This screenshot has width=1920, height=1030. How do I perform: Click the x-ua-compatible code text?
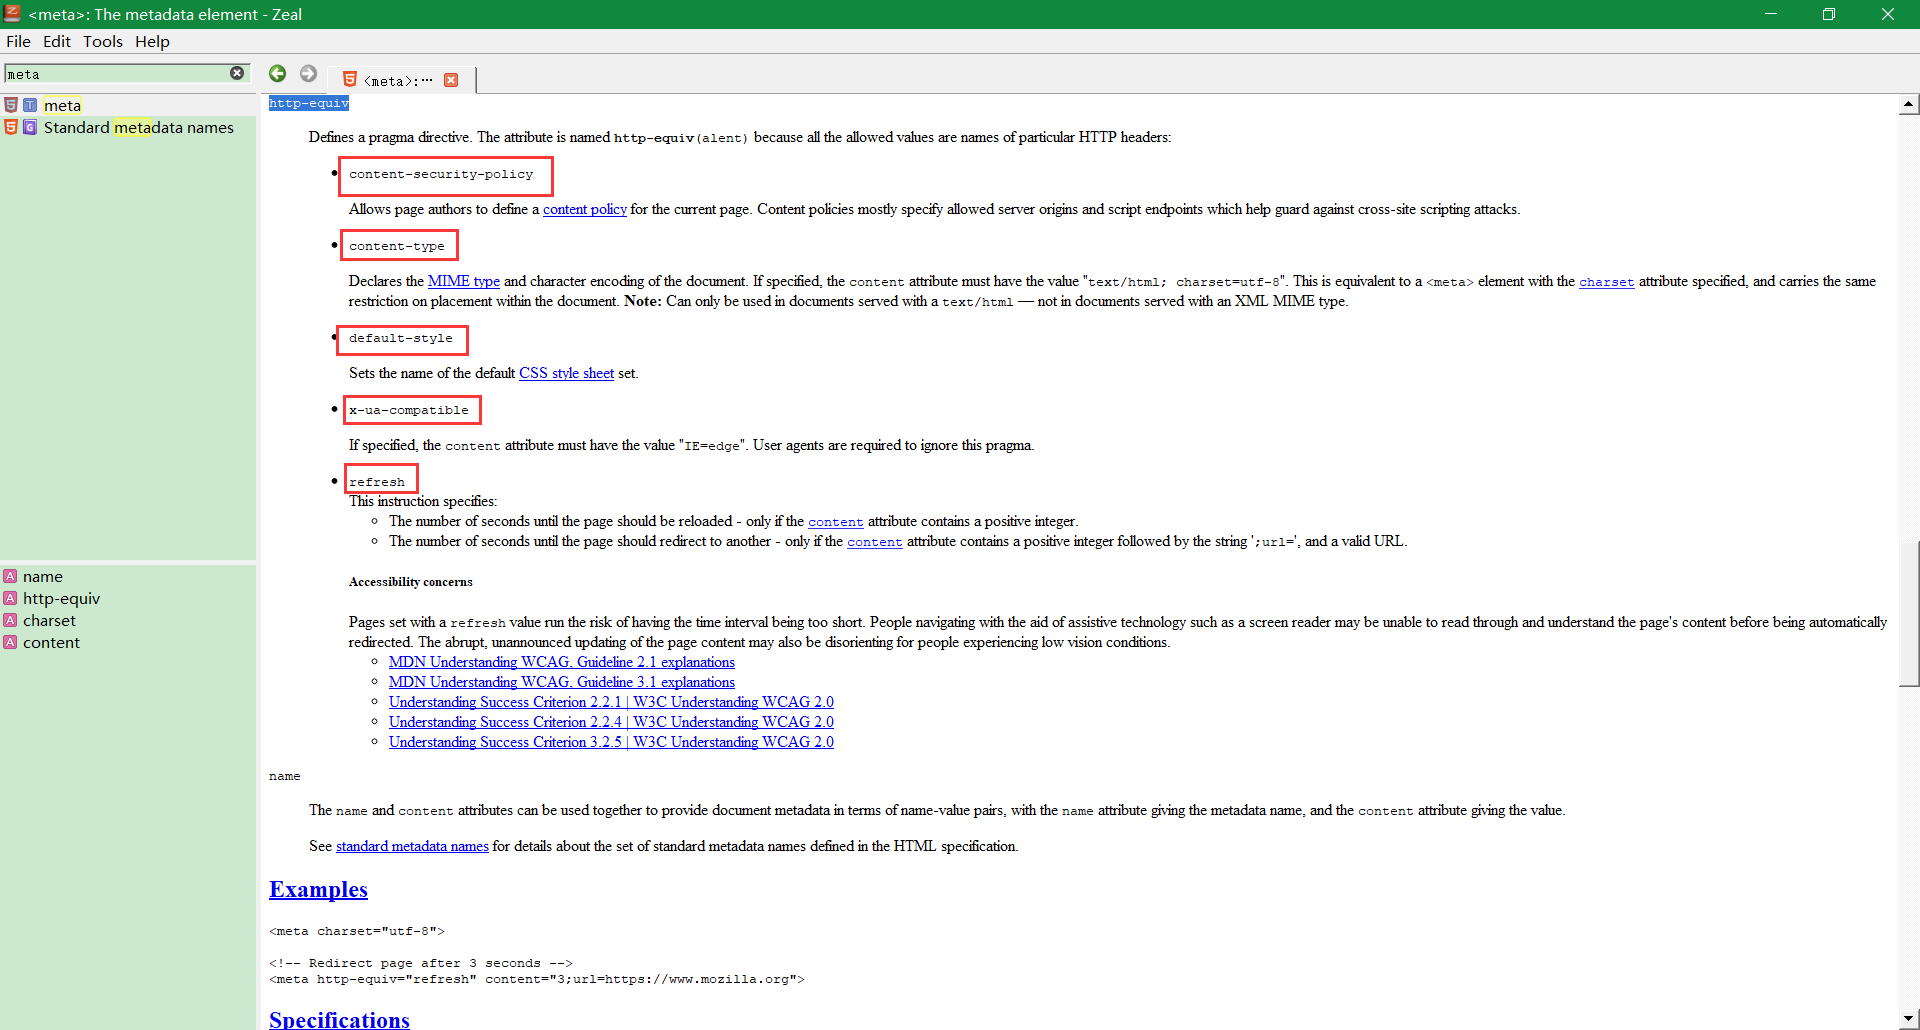[409, 410]
